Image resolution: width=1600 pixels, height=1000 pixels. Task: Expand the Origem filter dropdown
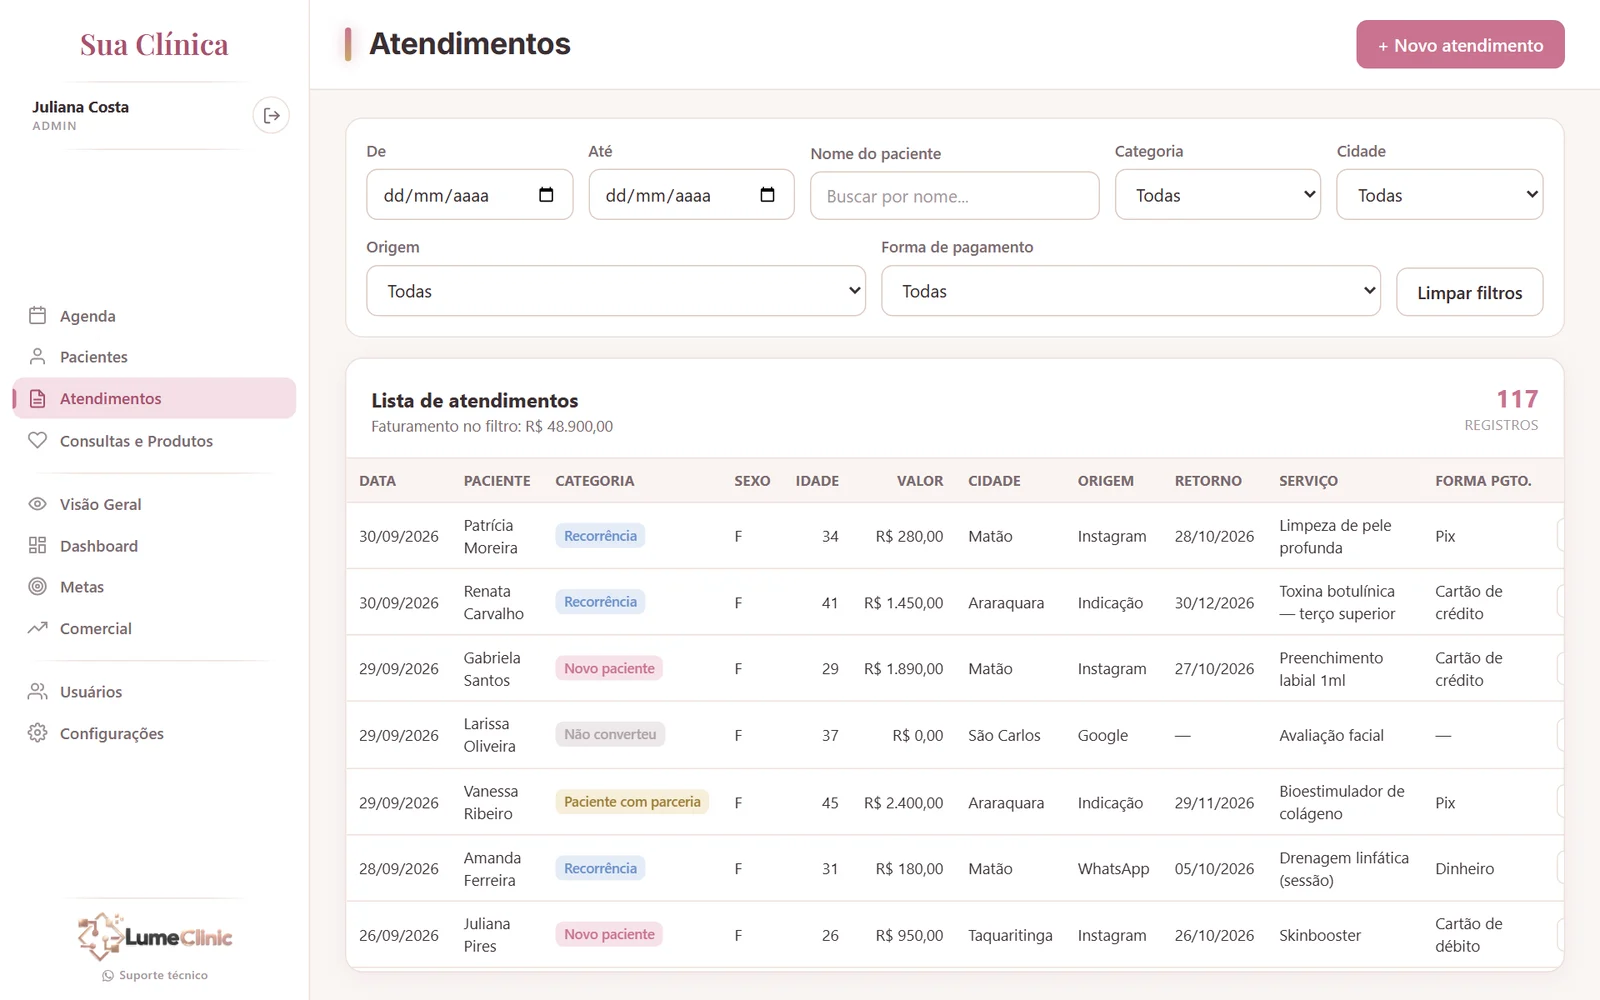pyautogui.click(x=616, y=291)
